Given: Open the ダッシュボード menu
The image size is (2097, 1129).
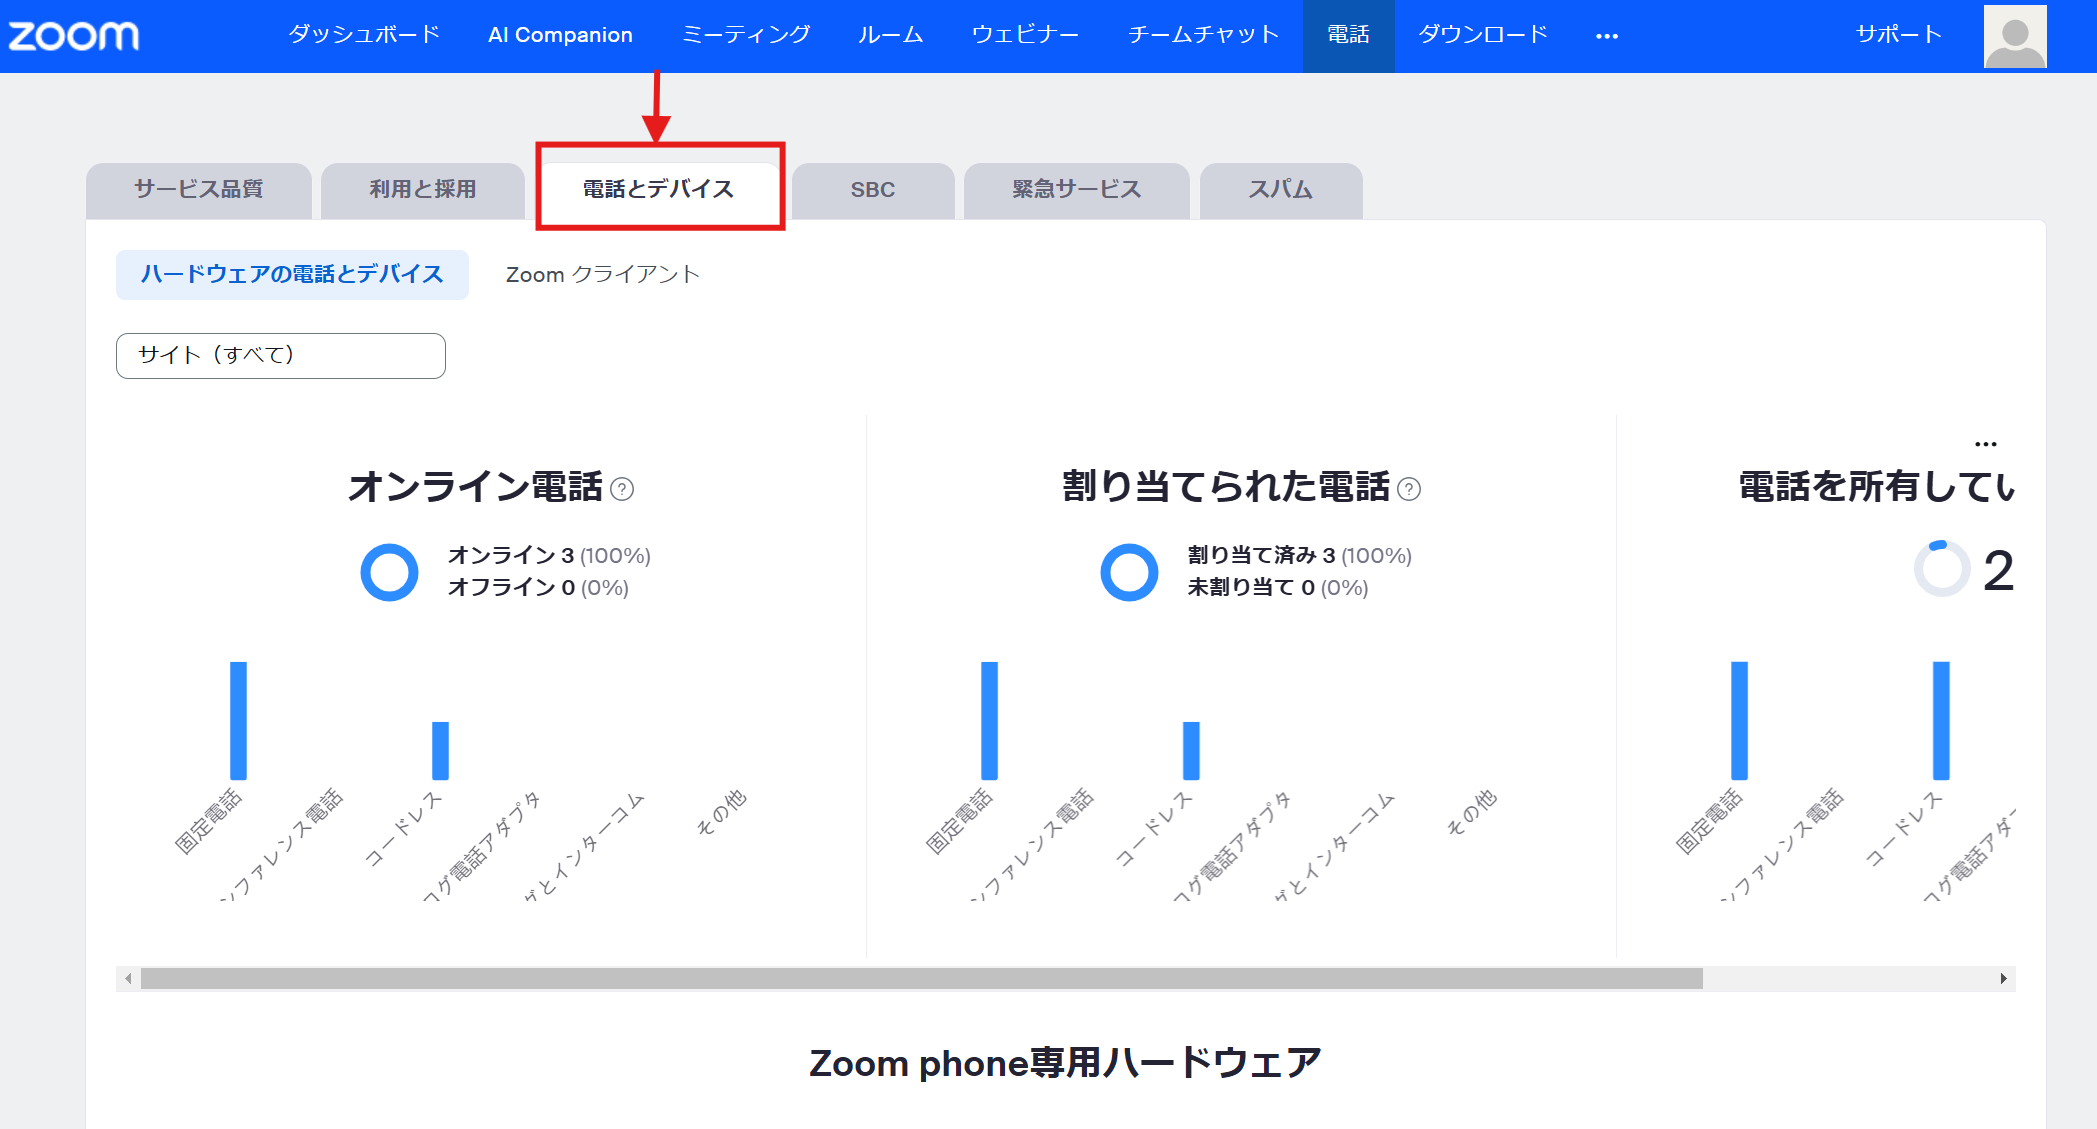Looking at the screenshot, I should (364, 35).
